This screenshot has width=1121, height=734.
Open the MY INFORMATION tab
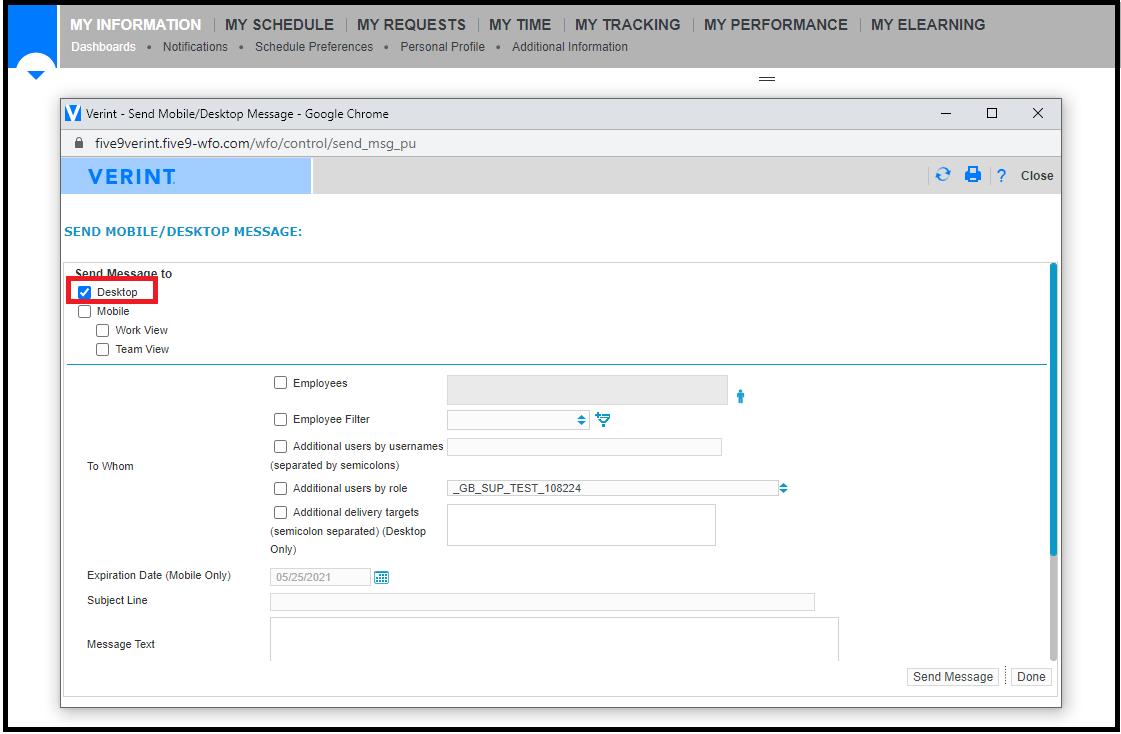click(136, 24)
